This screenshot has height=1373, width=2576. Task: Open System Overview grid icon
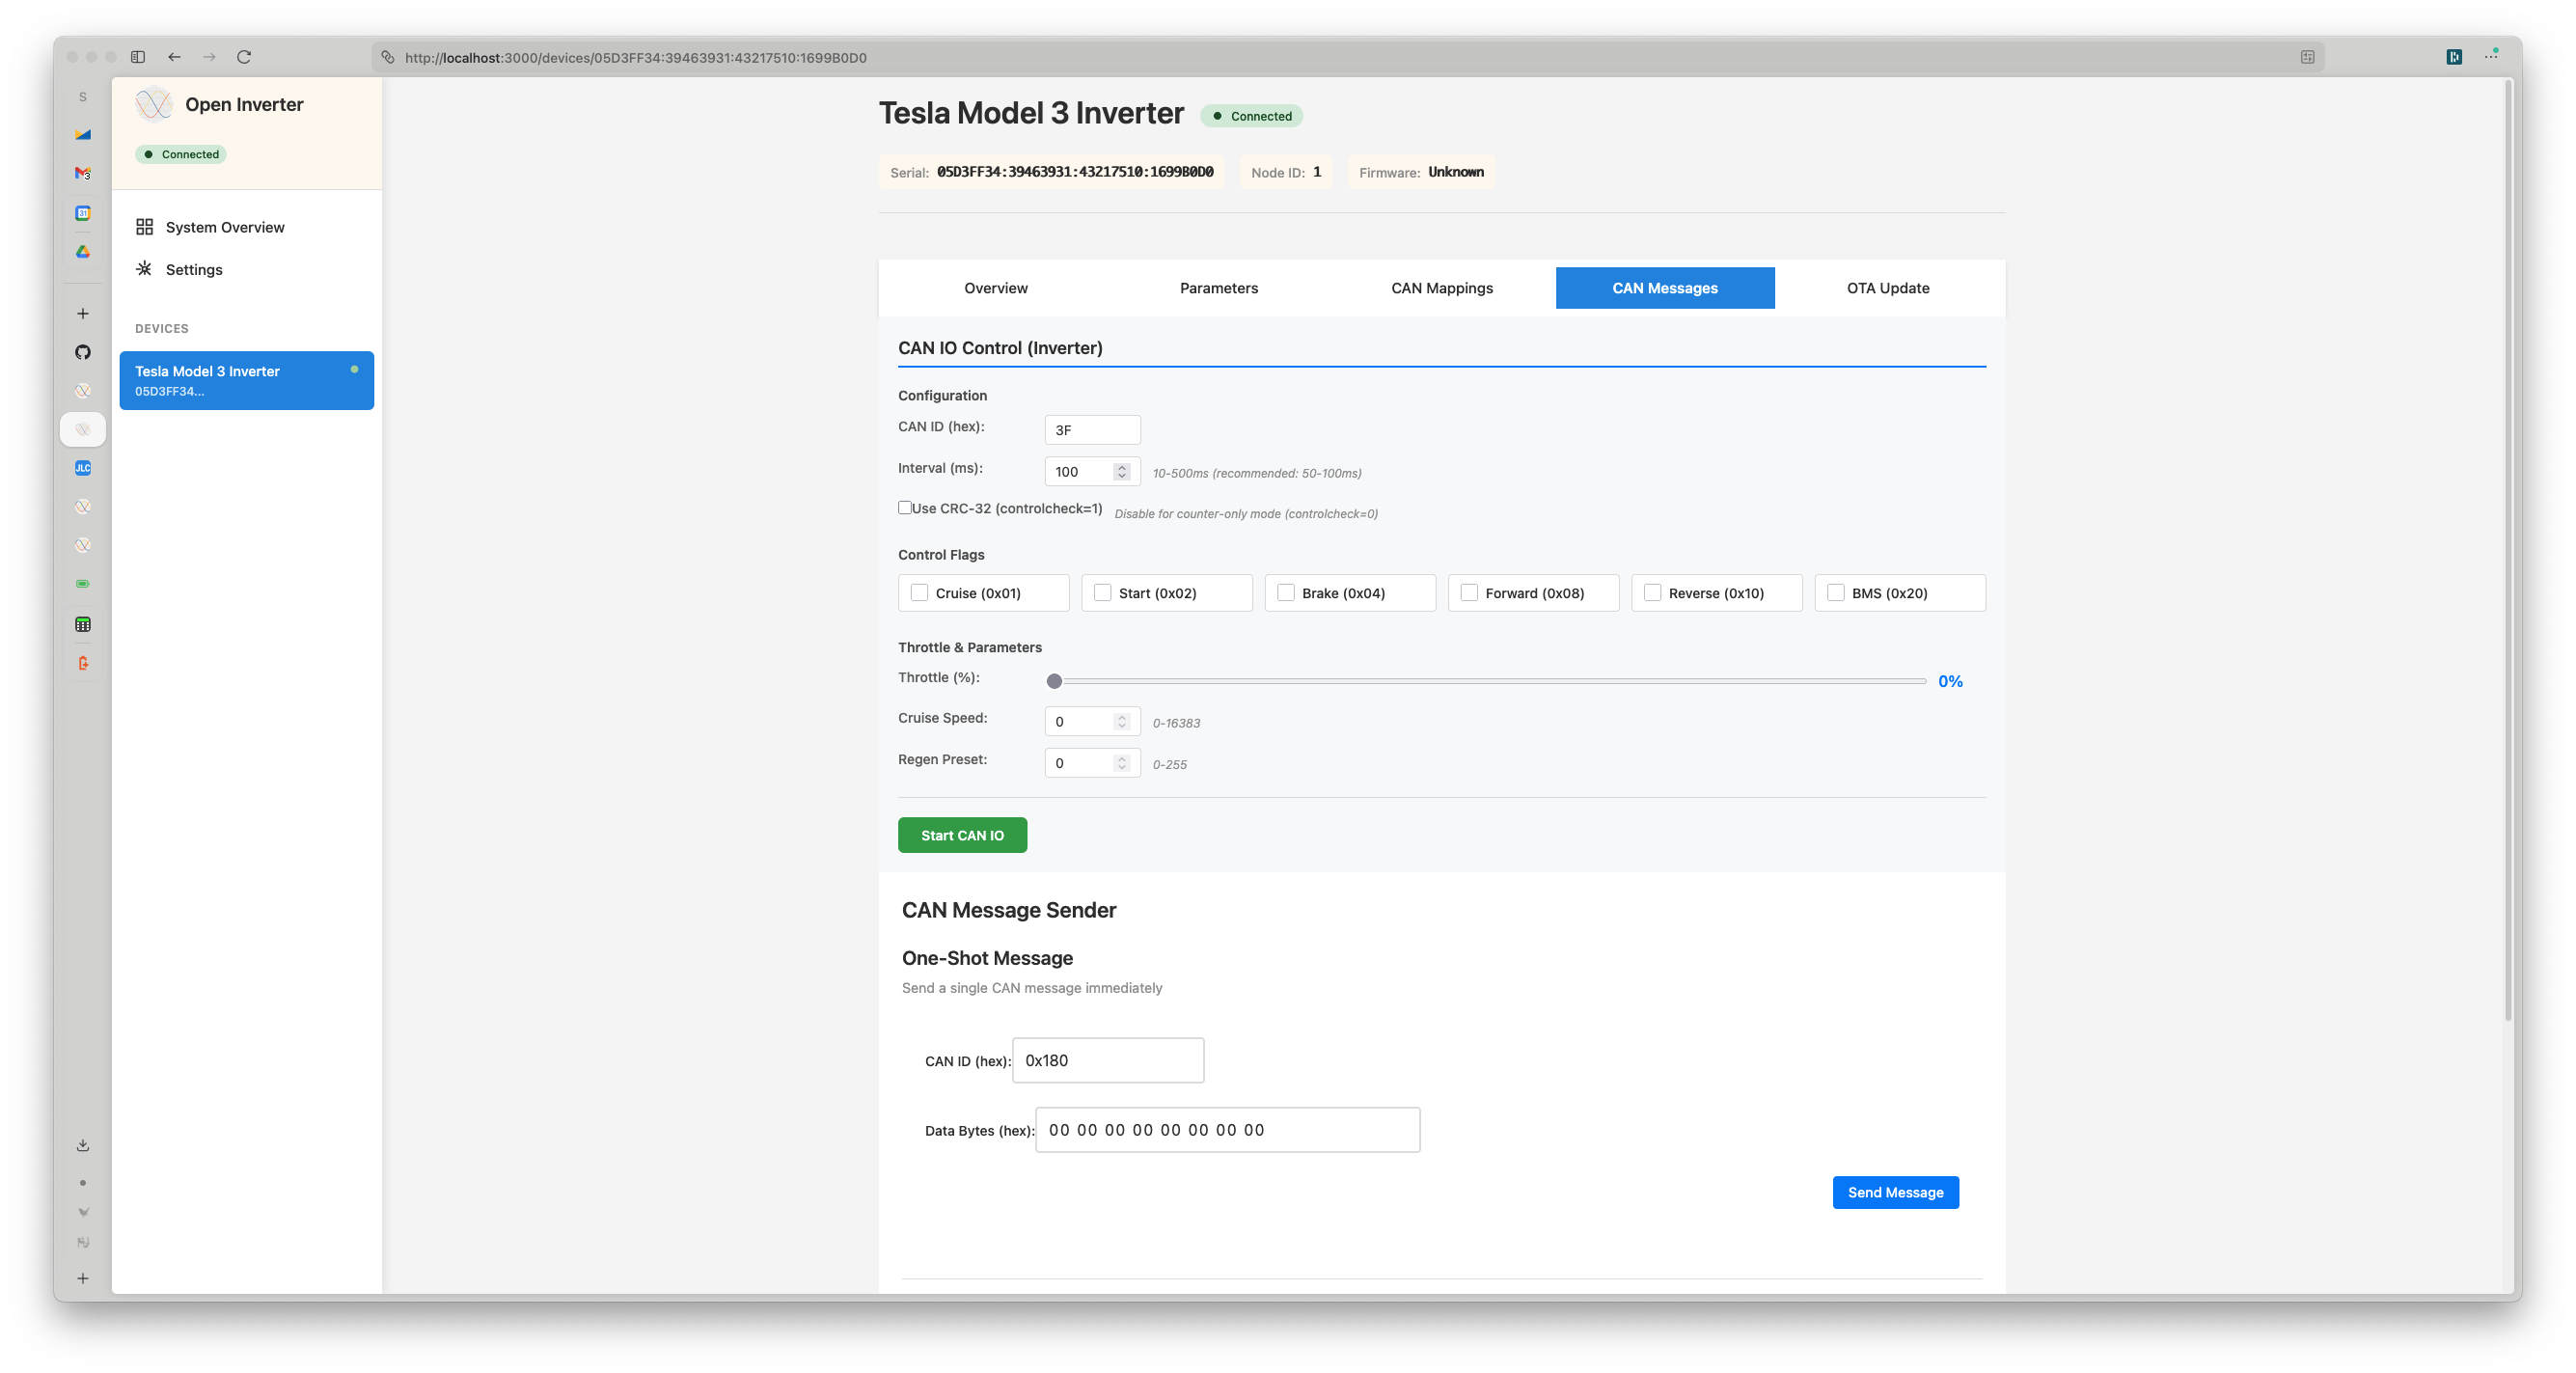click(145, 227)
